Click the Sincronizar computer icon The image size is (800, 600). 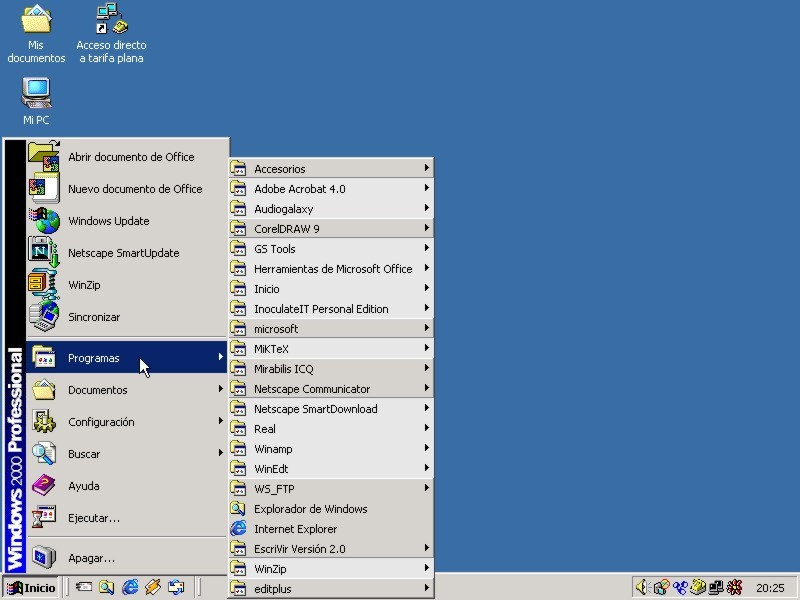[44, 317]
